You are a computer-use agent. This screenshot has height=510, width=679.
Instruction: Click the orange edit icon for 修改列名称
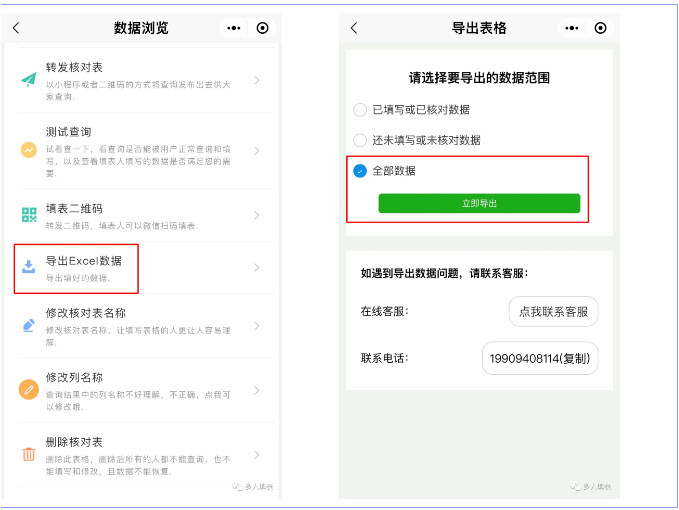29,390
